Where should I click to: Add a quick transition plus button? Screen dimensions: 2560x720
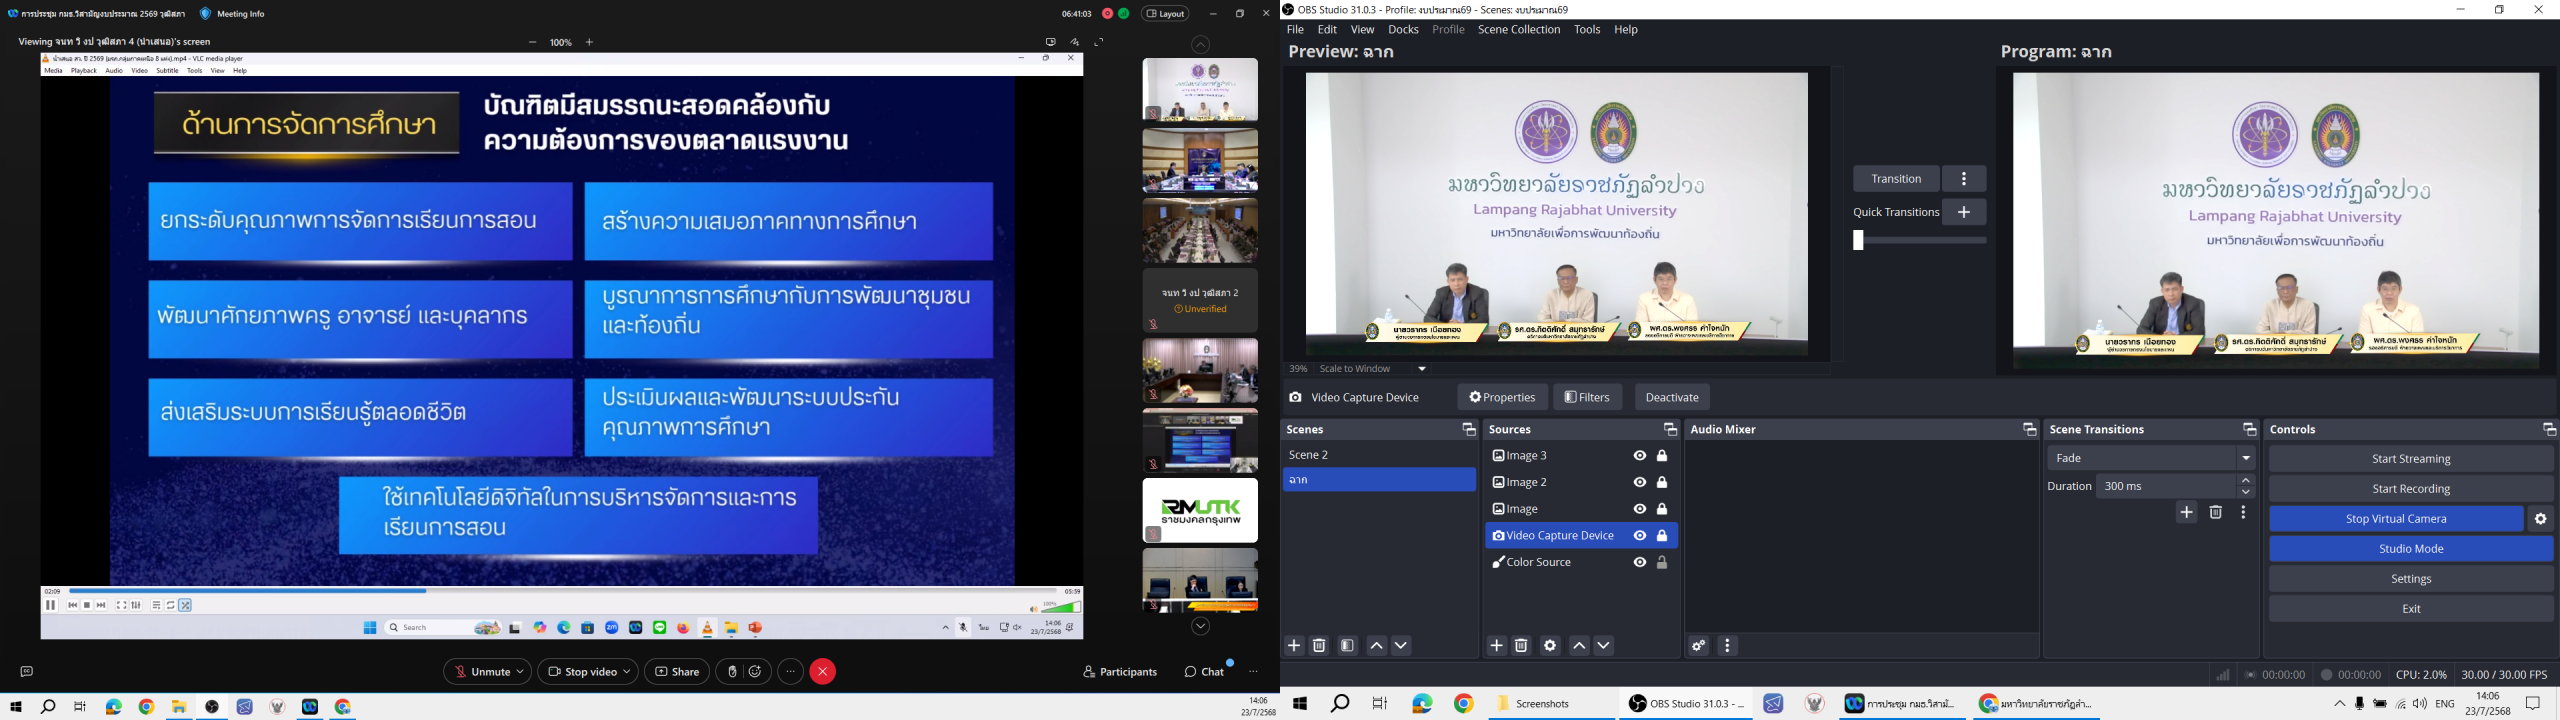point(1964,212)
